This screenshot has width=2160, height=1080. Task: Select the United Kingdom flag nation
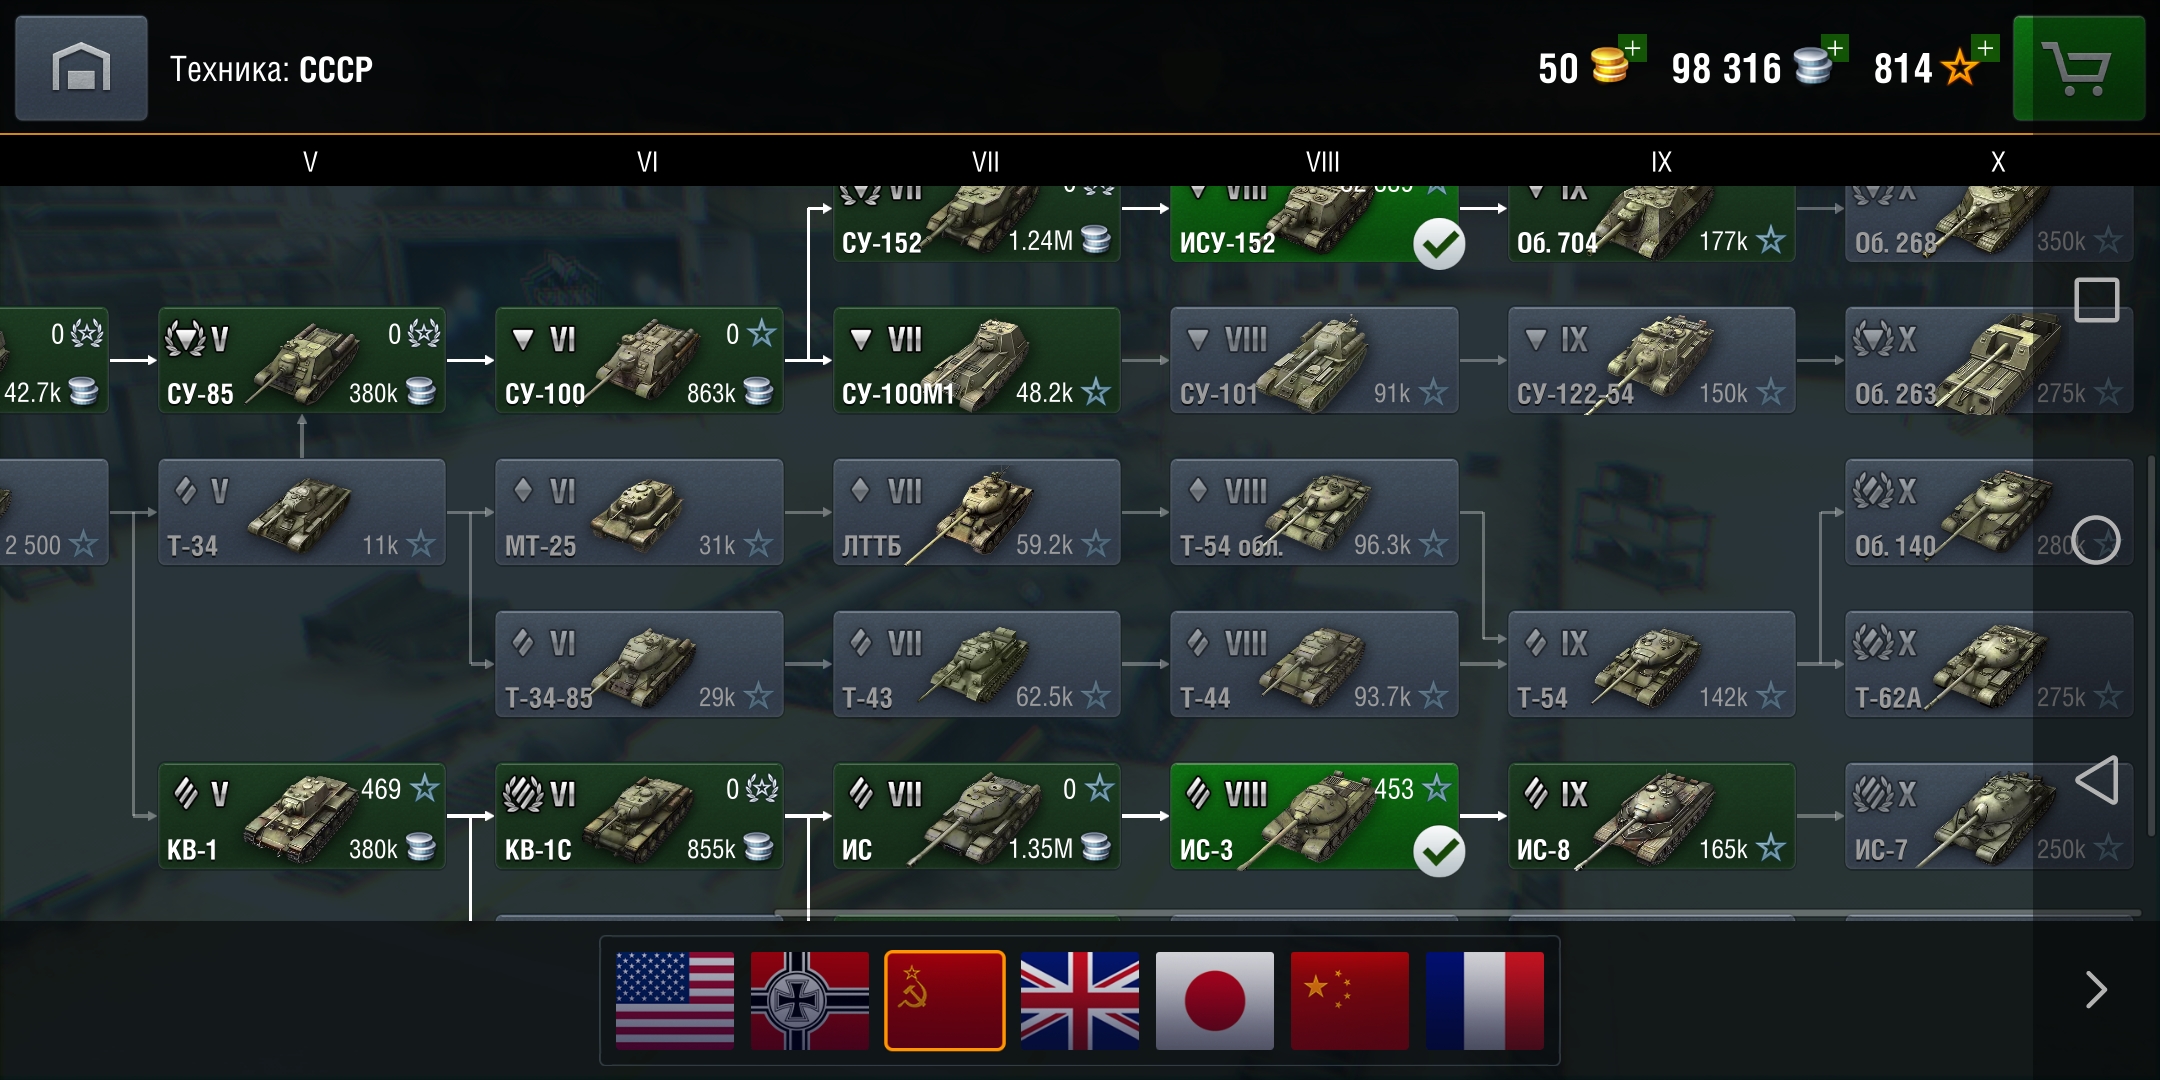[x=1080, y=1000]
